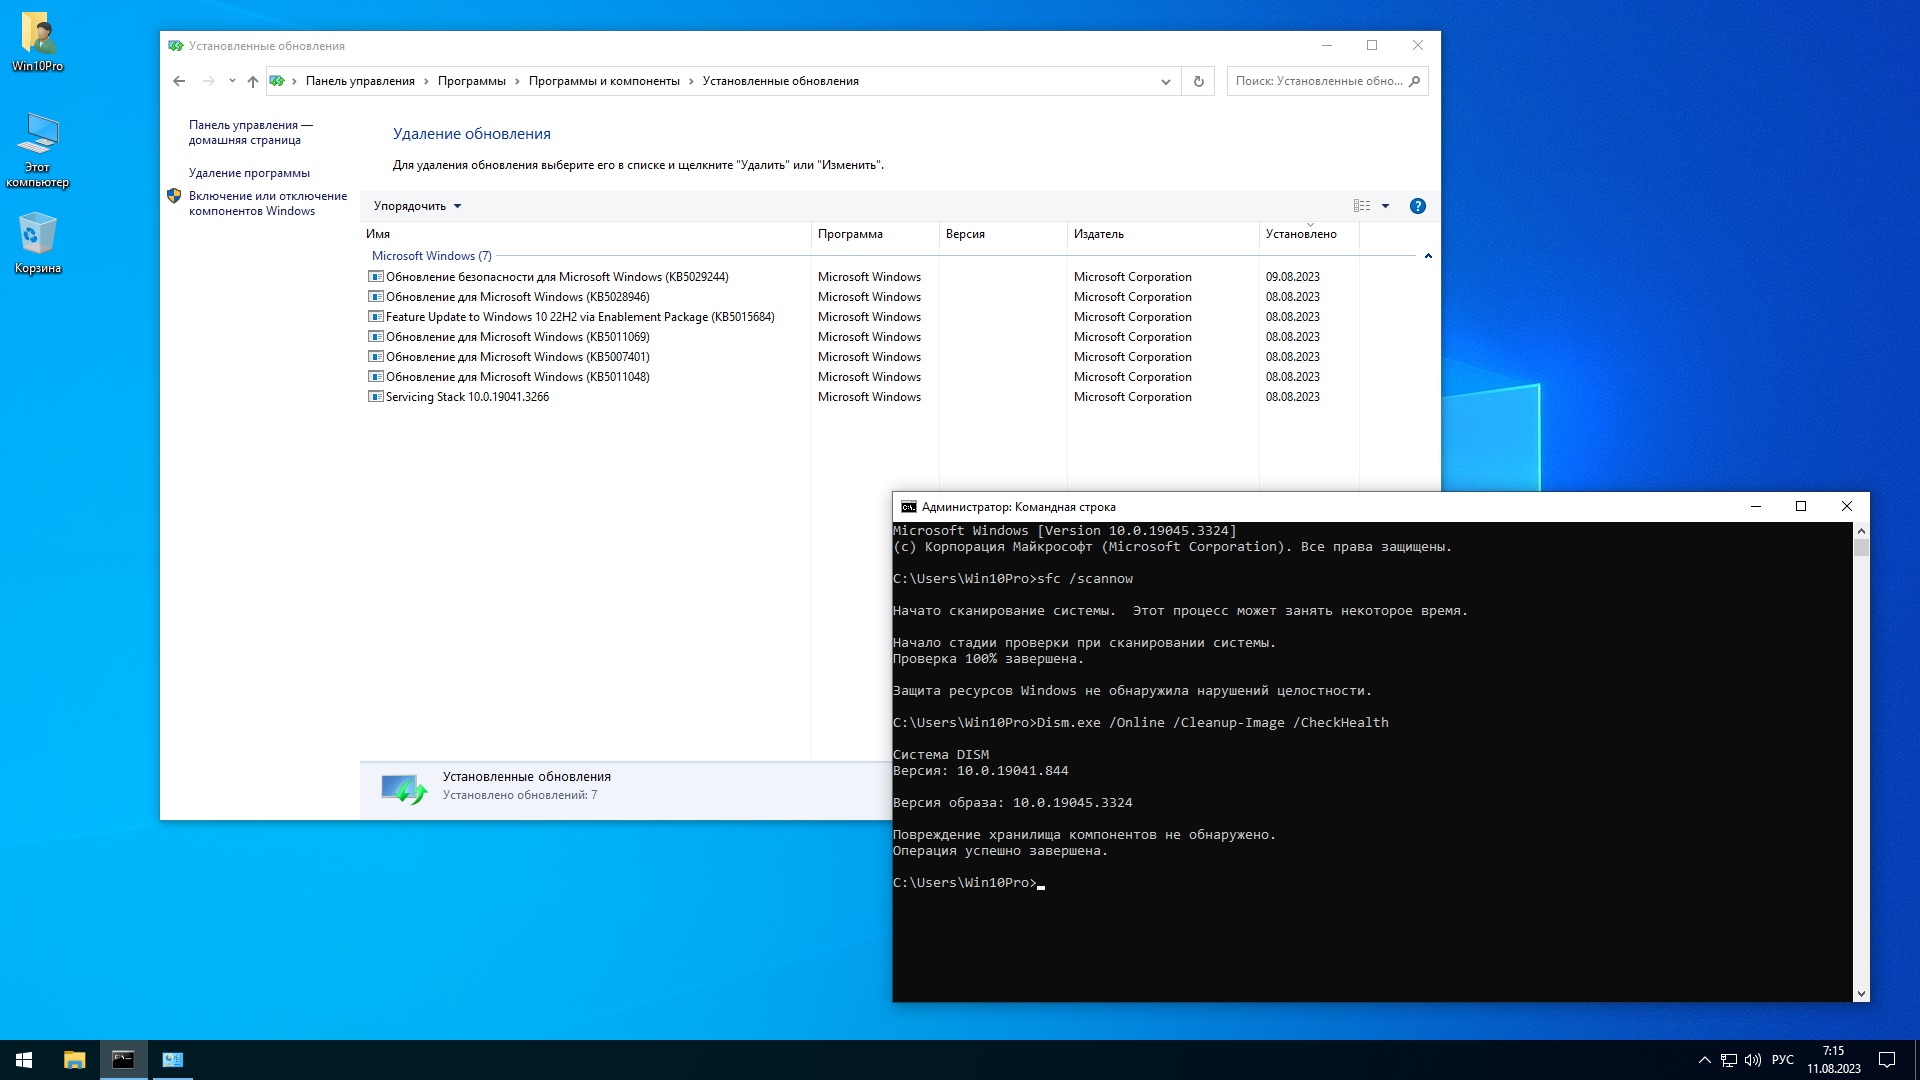Viewport: 1920px width, 1080px height.
Task: Open the blue help question icon
Action: [x=1417, y=206]
